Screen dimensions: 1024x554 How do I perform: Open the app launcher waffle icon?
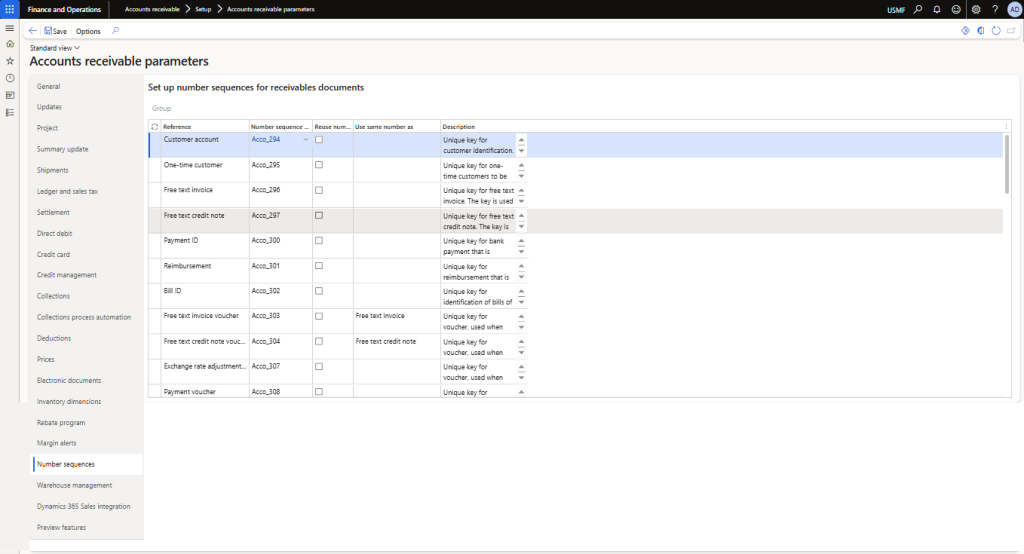[10, 9]
